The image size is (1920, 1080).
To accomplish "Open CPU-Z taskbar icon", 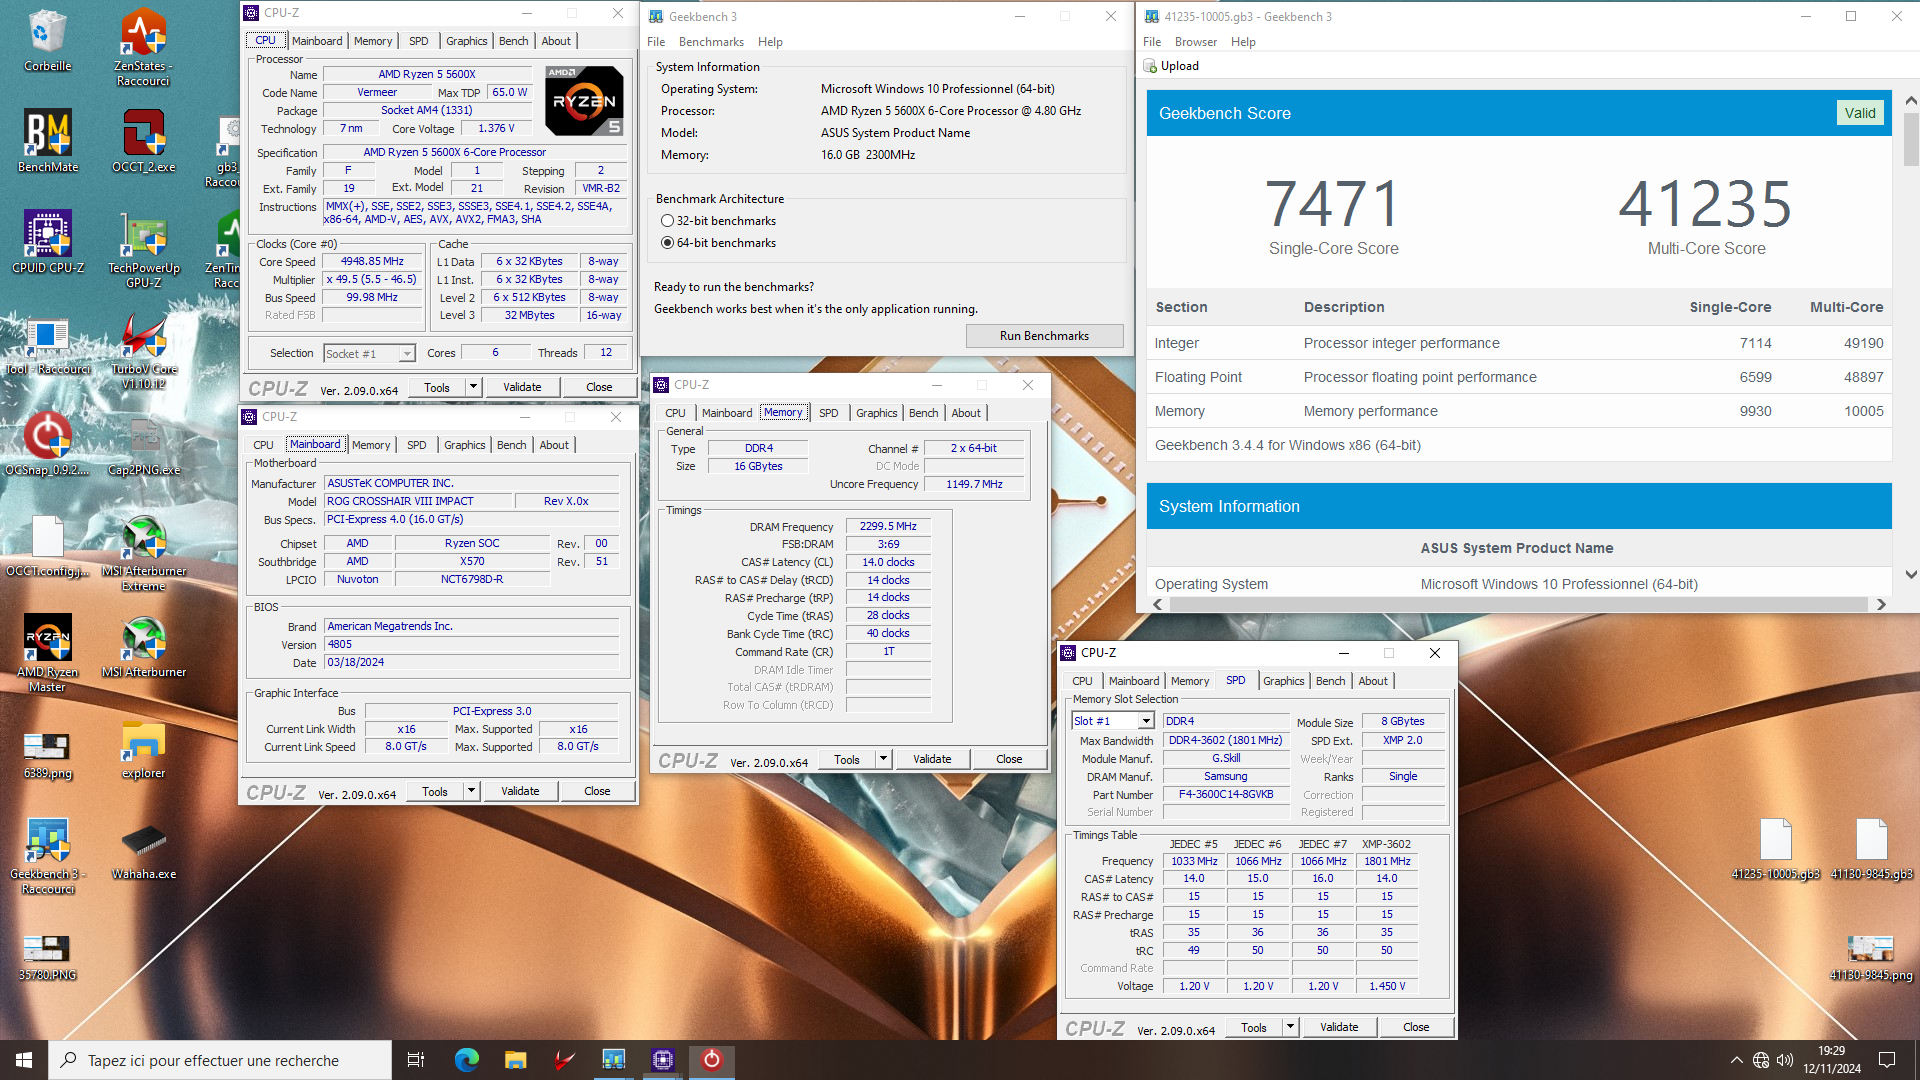I will 663,1060.
